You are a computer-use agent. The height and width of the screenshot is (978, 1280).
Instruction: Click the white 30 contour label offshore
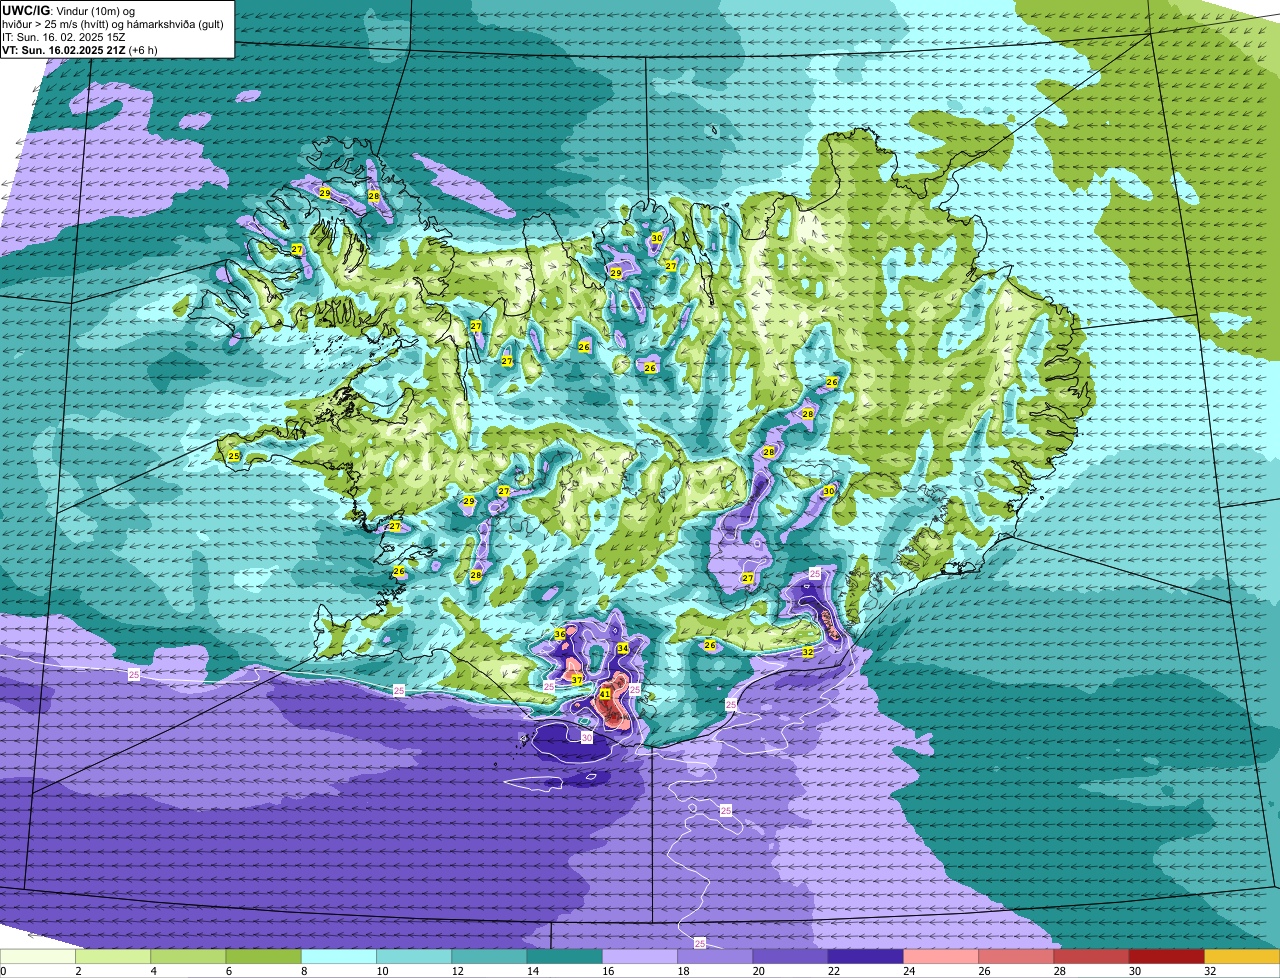point(587,737)
